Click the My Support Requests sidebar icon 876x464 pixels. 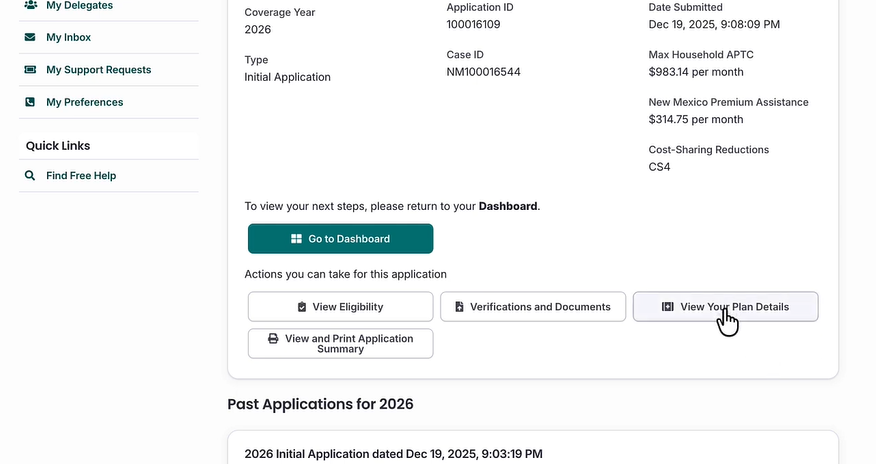30,70
